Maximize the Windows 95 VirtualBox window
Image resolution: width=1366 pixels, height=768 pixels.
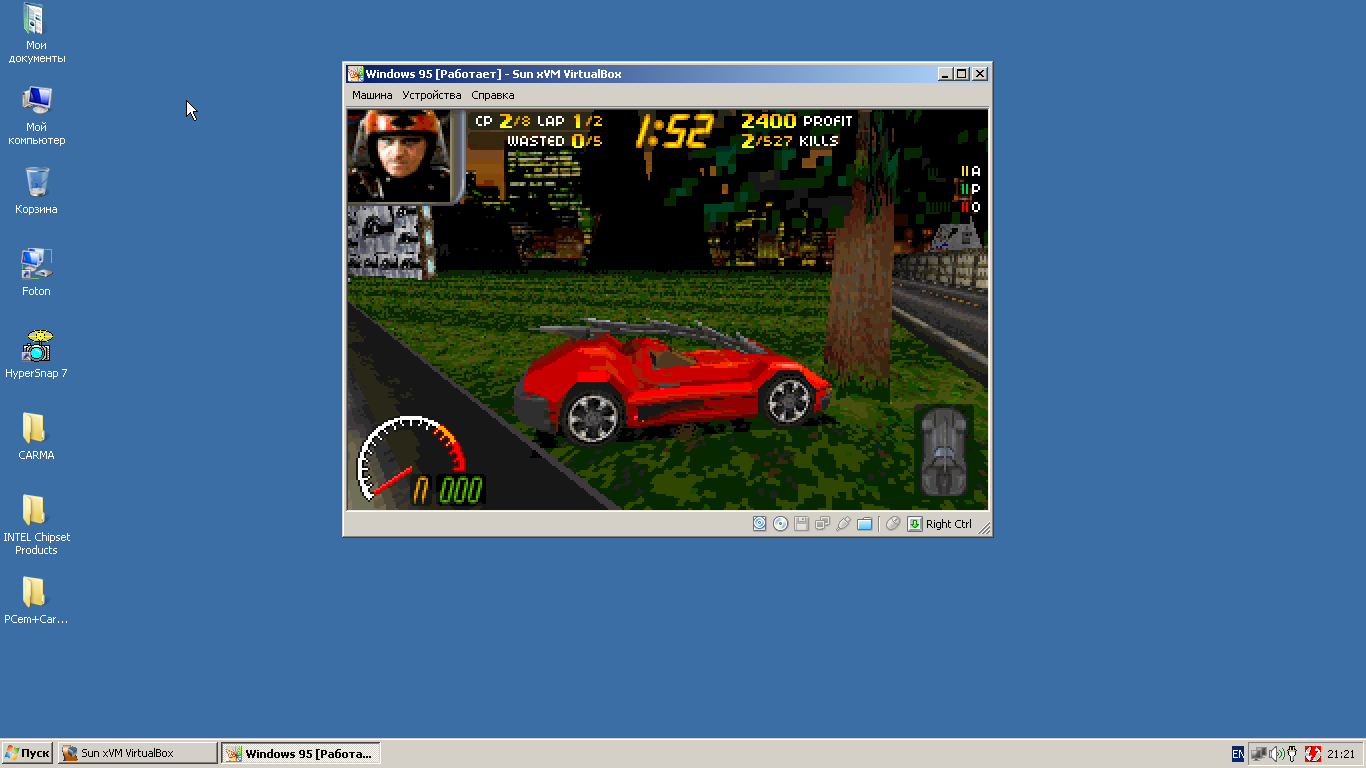(961, 74)
